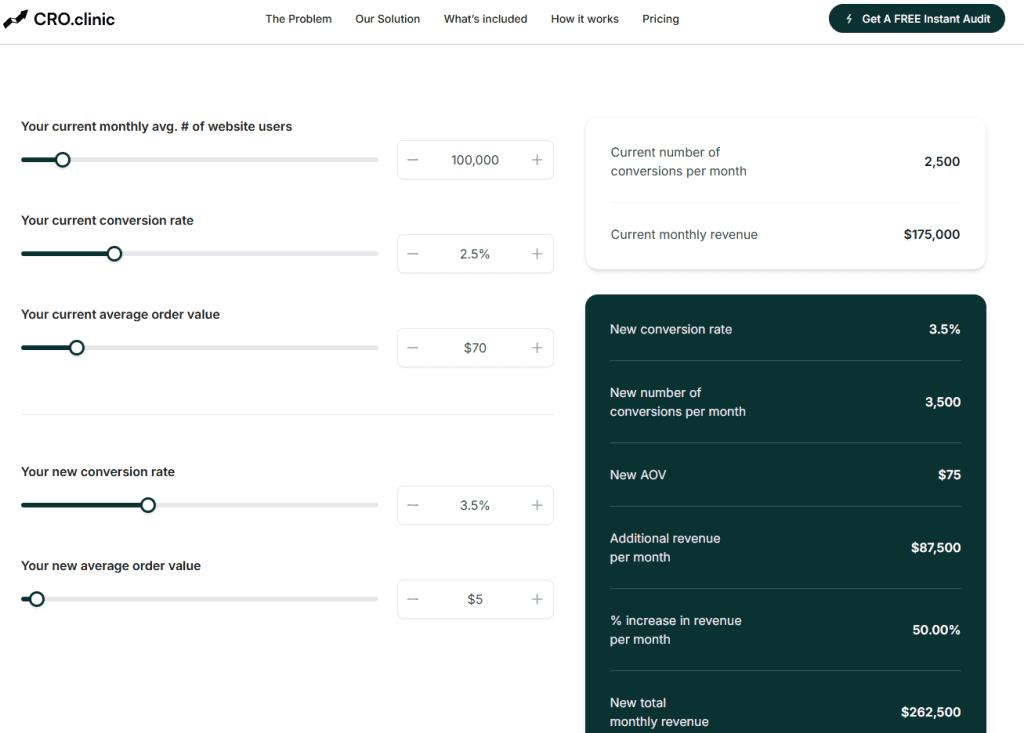This screenshot has height=733, width=1024.
Task: Increase monthly website users with plus icon
Action: point(537,160)
